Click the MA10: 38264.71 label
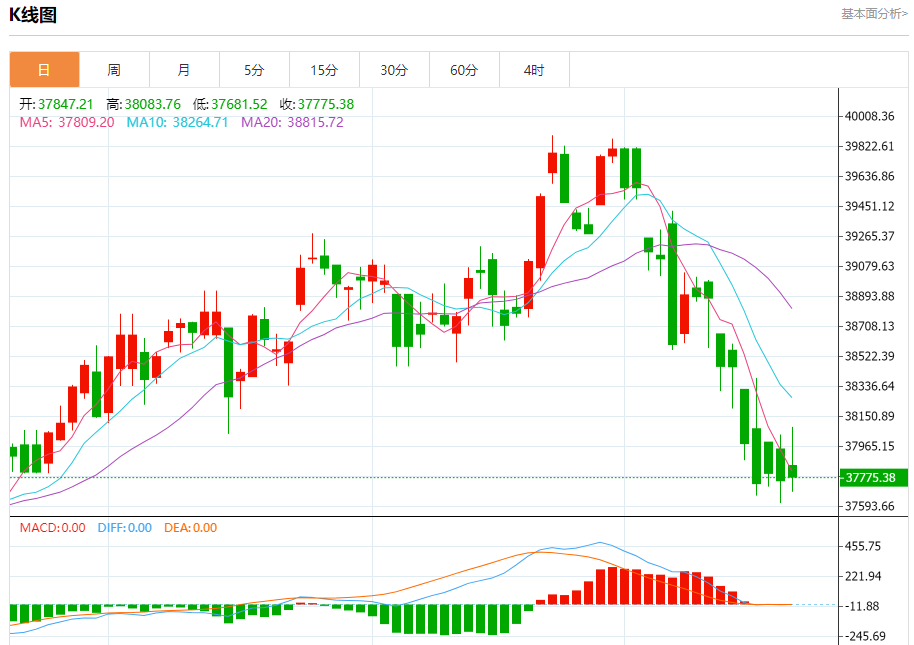This screenshot has width=914, height=645. [x=177, y=122]
